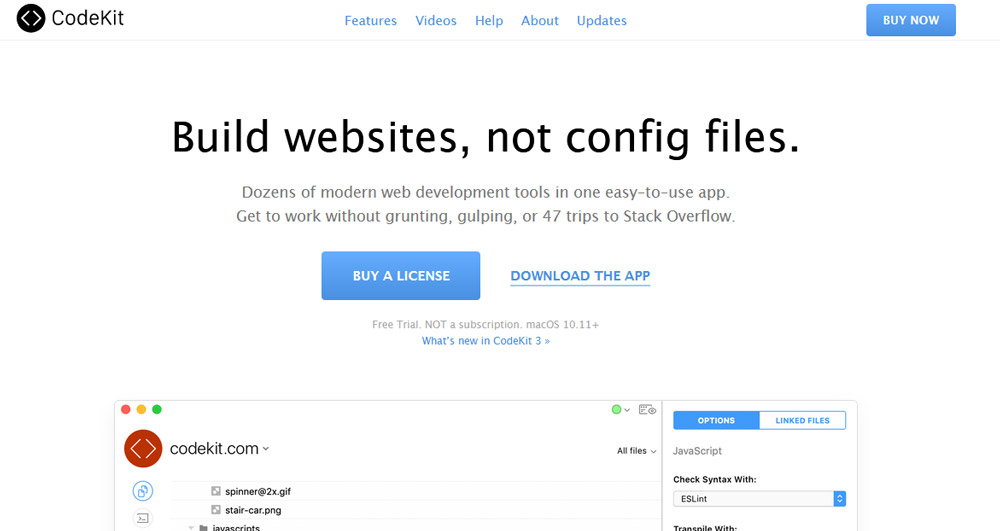Click the Free Trial subscription note
Viewport: 1000px width, 531px height.
tap(485, 324)
